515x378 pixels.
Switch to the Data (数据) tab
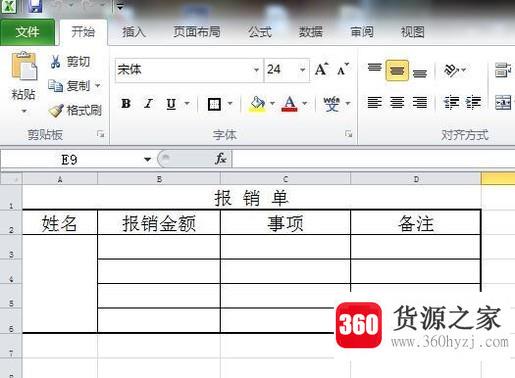tap(310, 32)
